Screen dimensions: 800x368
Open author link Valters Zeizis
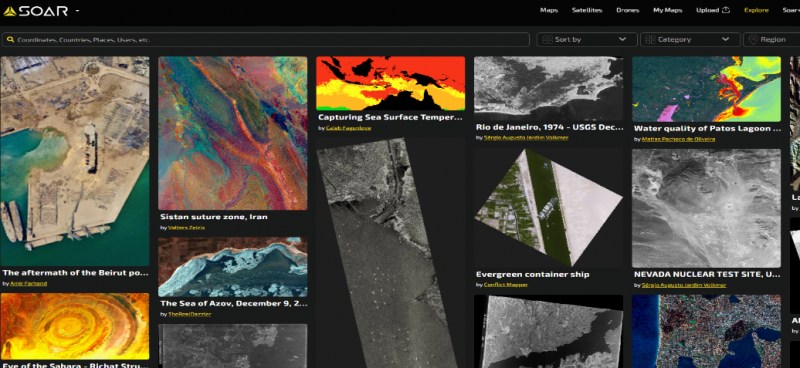[x=186, y=228]
